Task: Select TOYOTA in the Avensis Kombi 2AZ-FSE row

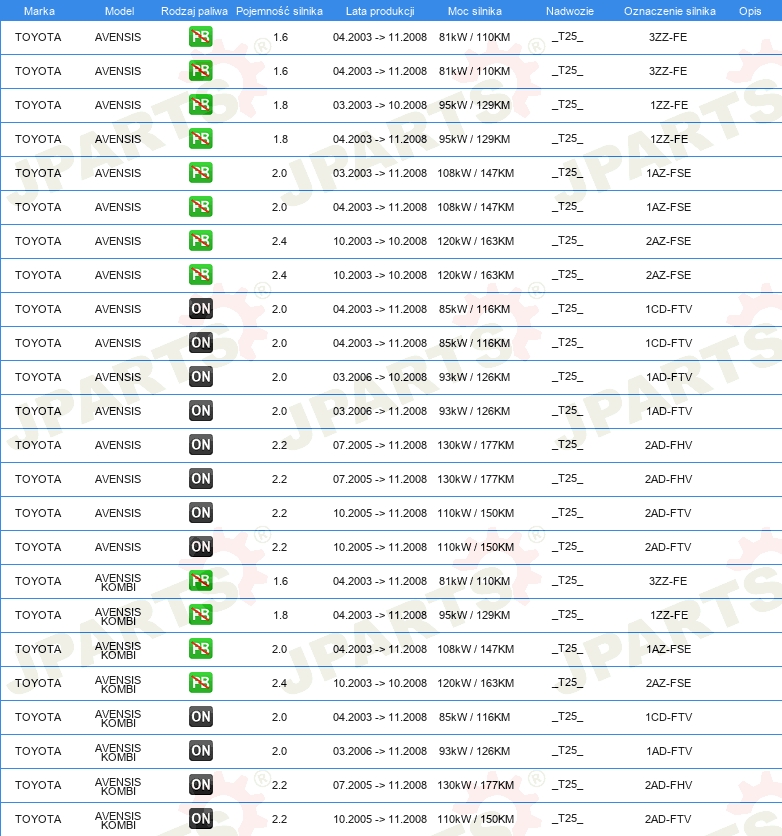Action: click(x=38, y=683)
